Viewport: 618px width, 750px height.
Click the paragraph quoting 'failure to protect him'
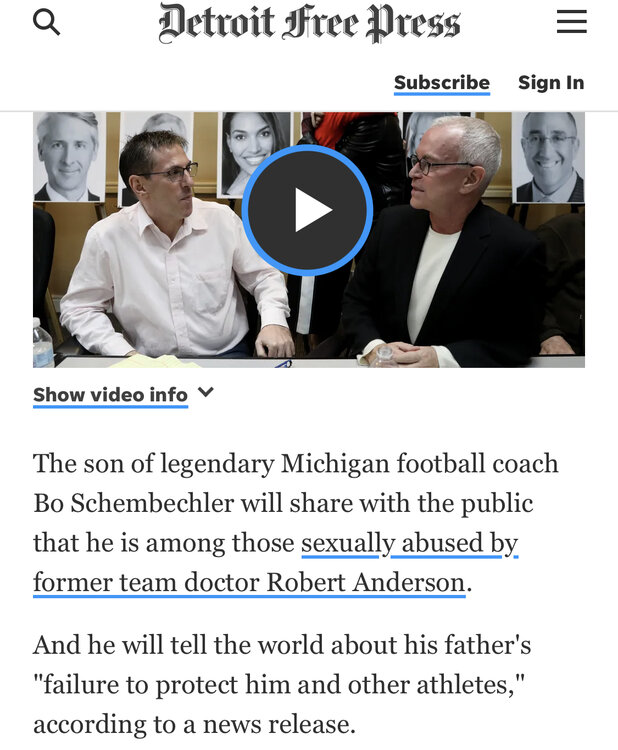[x=282, y=684]
